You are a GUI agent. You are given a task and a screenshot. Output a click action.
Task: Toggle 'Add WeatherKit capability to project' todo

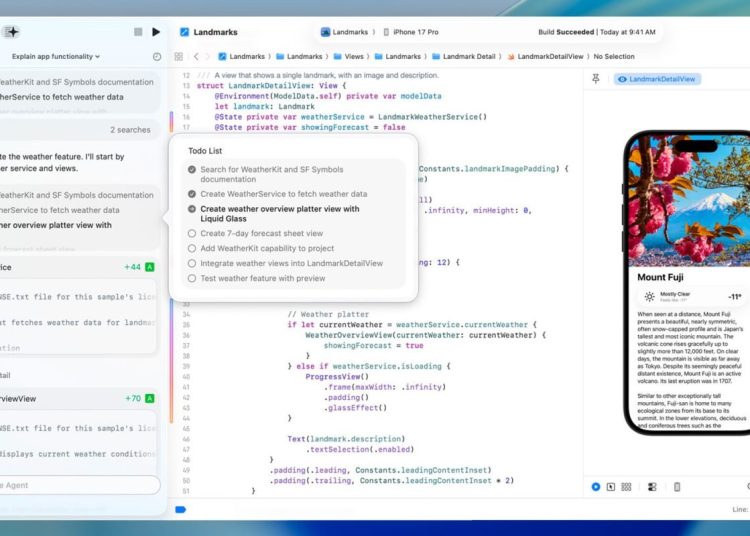coord(192,248)
